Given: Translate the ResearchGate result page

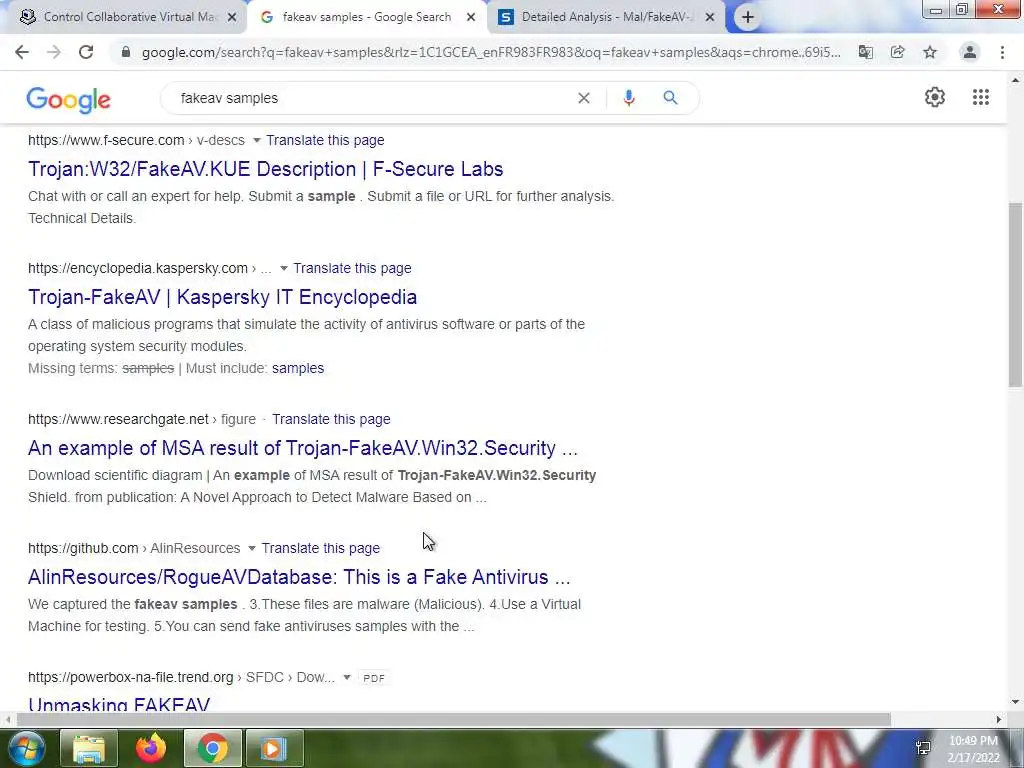Looking at the screenshot, I should pyautogui.click(x=331, y=419).
